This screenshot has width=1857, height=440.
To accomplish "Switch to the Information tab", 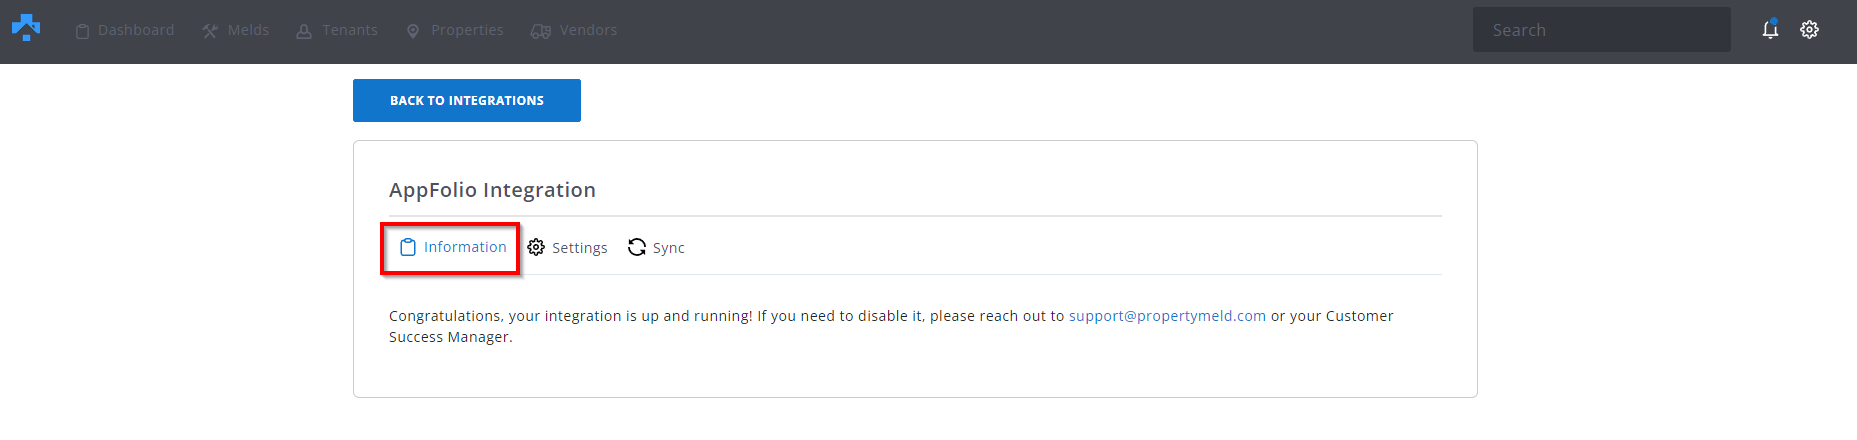I will click(453, 247).
